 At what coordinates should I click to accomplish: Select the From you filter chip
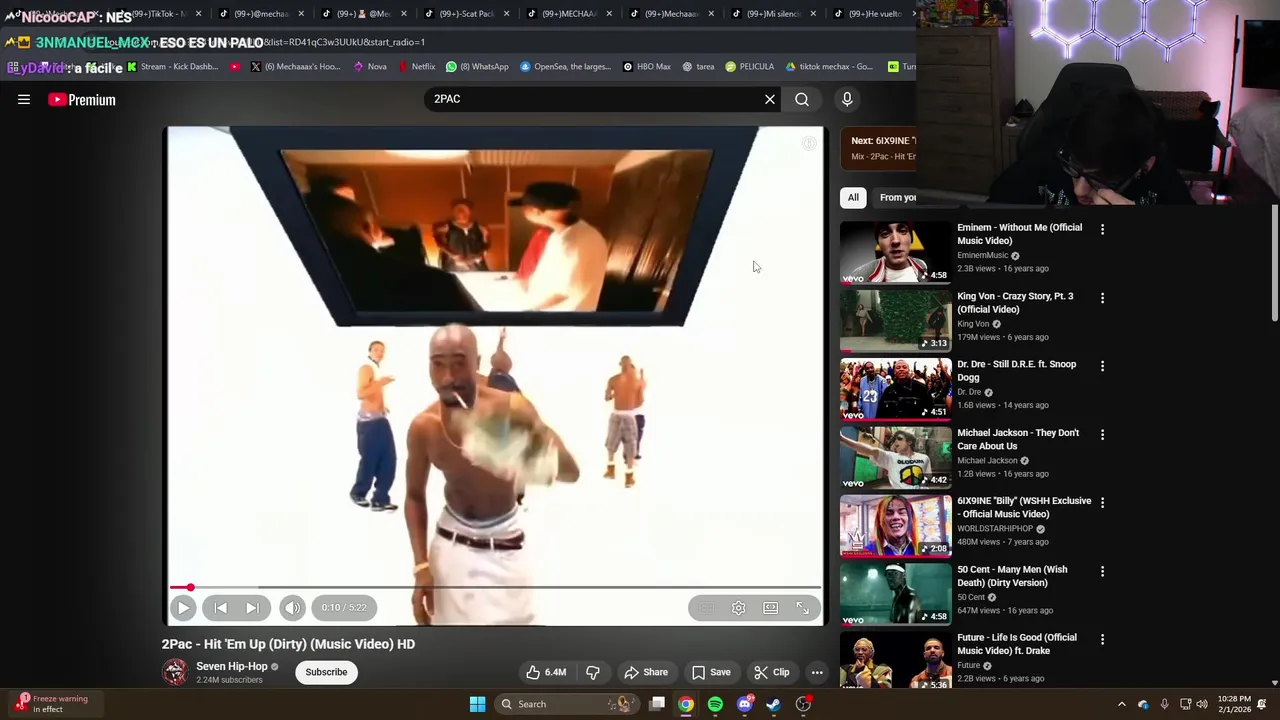(x=896, y=197)
